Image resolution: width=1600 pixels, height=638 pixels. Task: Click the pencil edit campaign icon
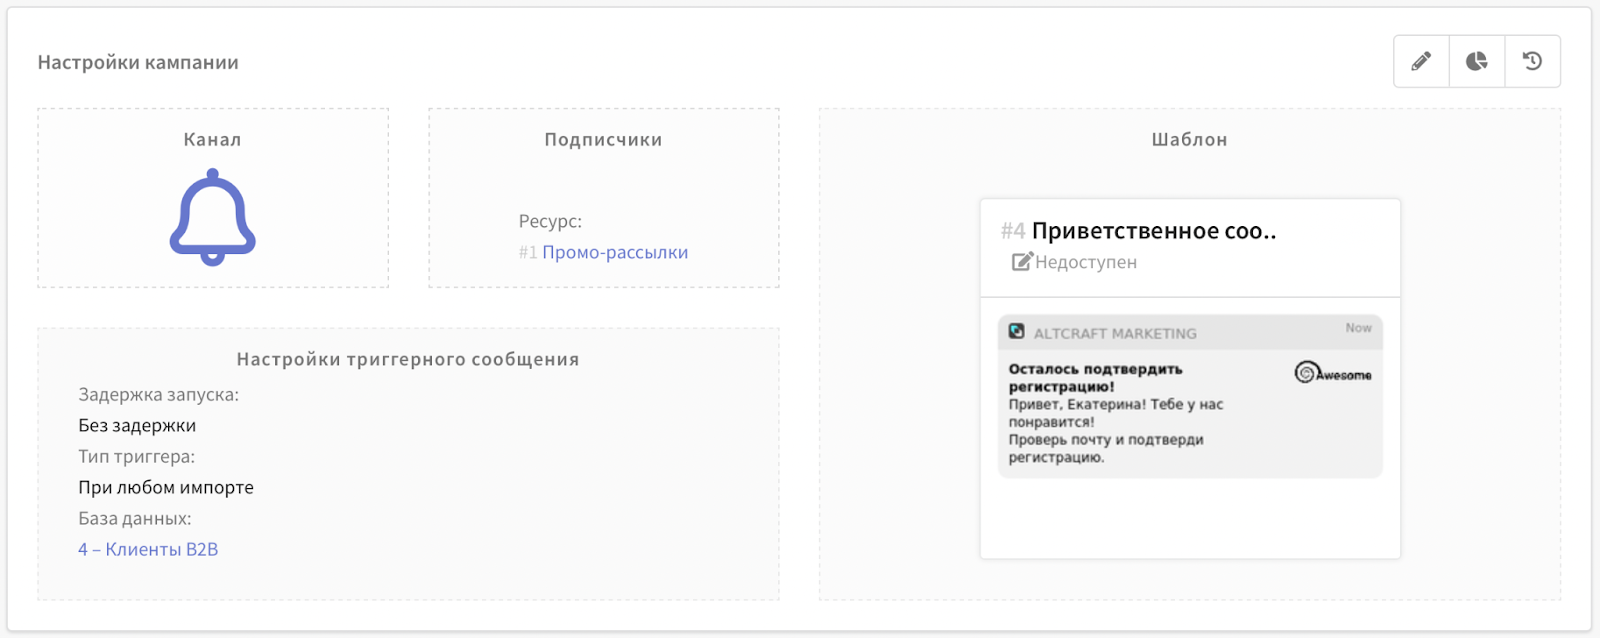[1420, 61]
